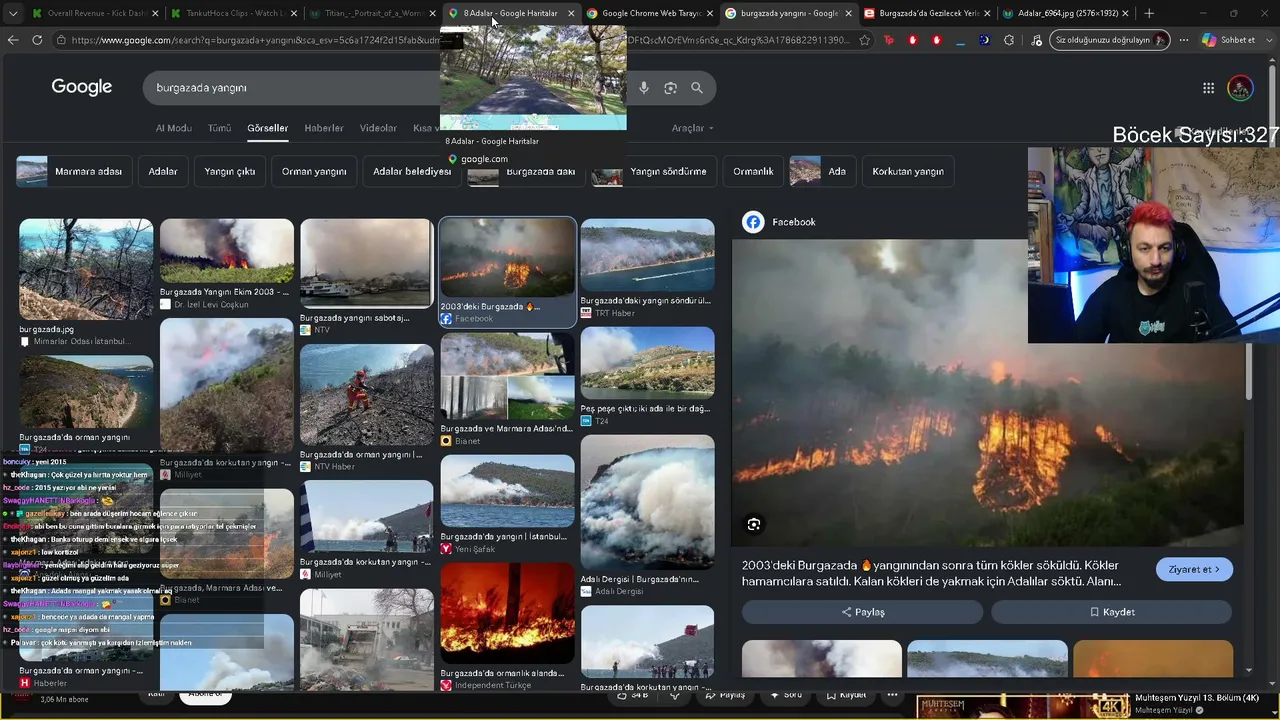This screenshot has height=720, width=1280.
Task: Click the Google logo
Action: pos(82,87)
